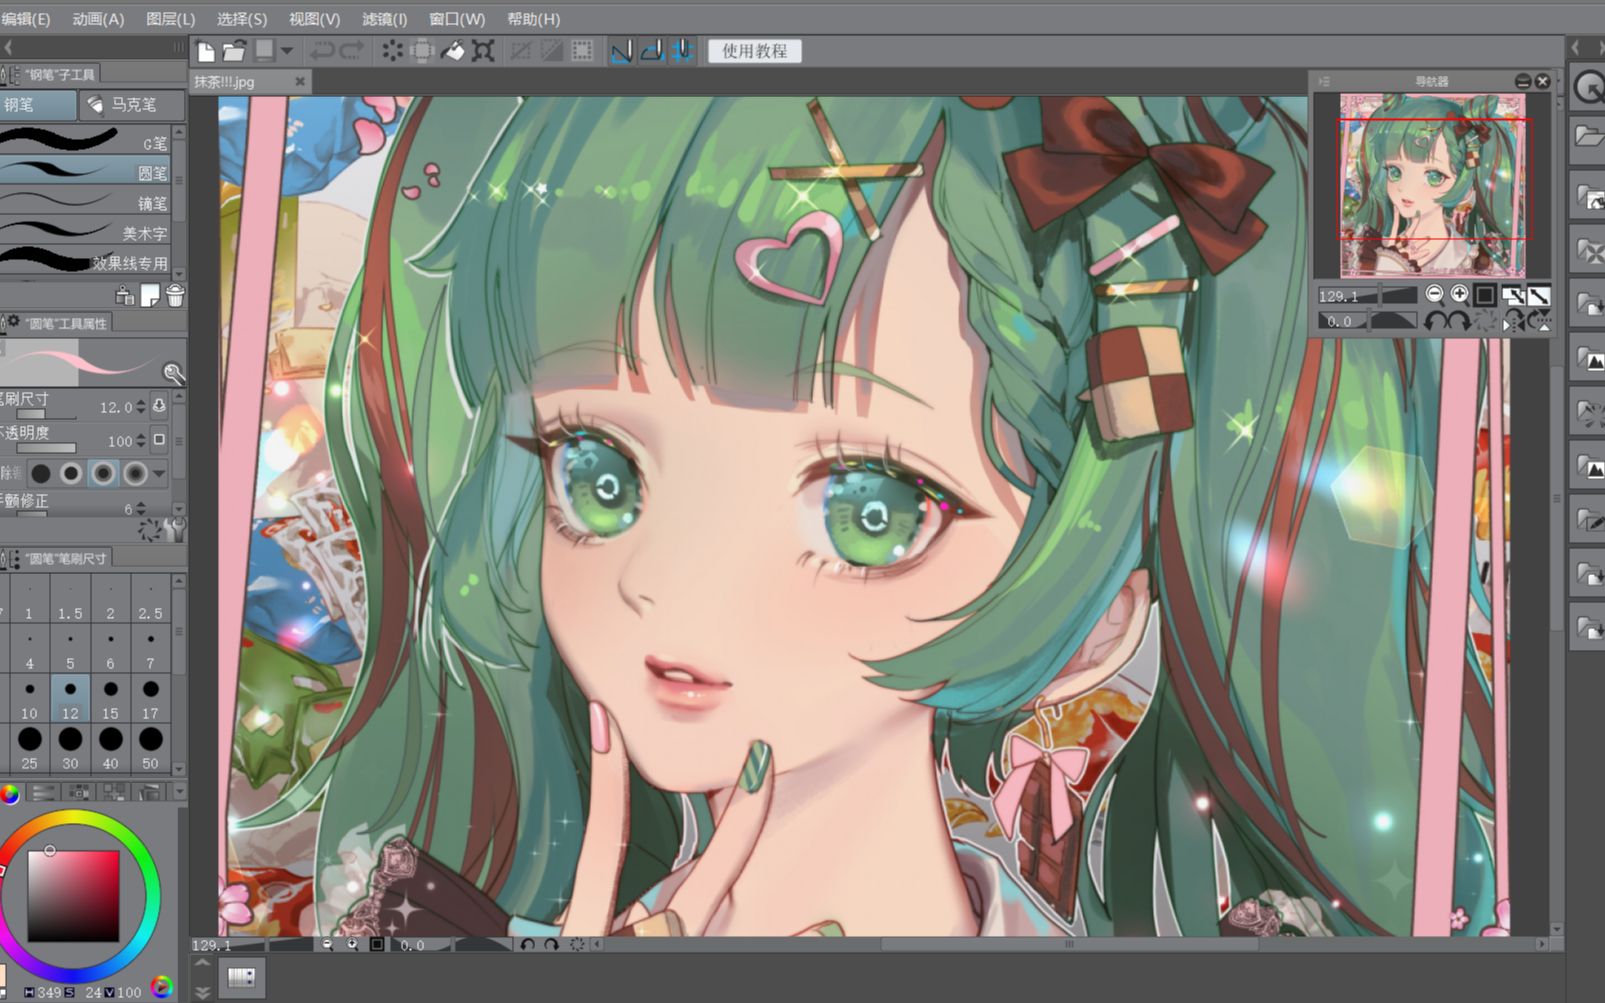Select the 效果线专用 pen brush
The image size is (1605, 1003).
point(86,261)
